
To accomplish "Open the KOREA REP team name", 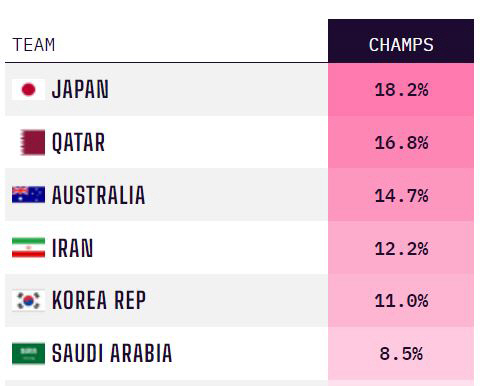I will coord(99,300).
